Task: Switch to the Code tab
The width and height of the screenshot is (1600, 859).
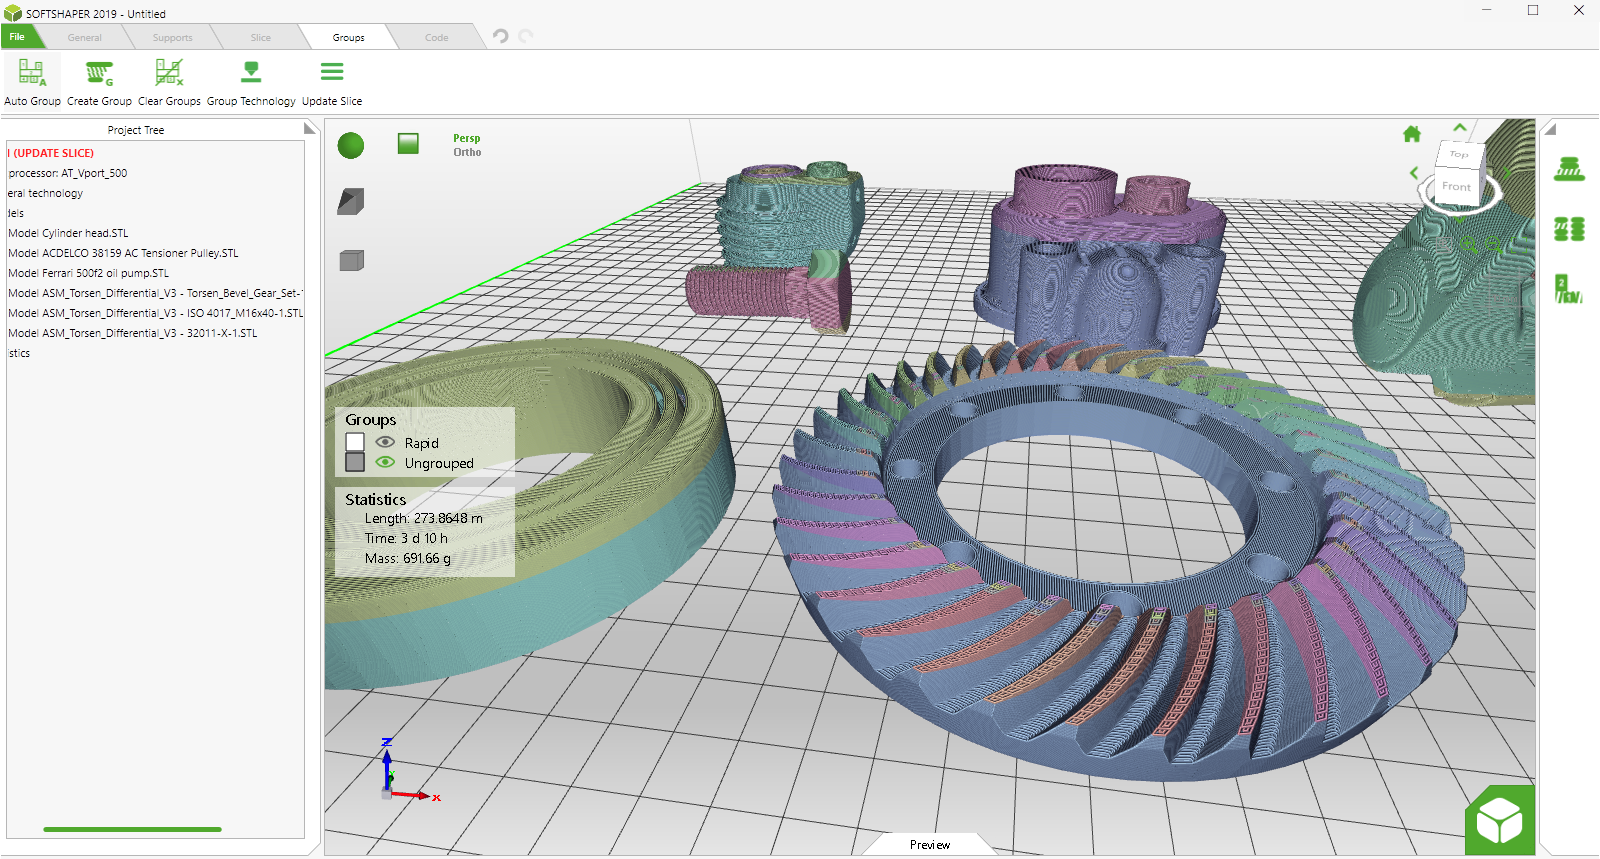Action: [x=436, y=37]
